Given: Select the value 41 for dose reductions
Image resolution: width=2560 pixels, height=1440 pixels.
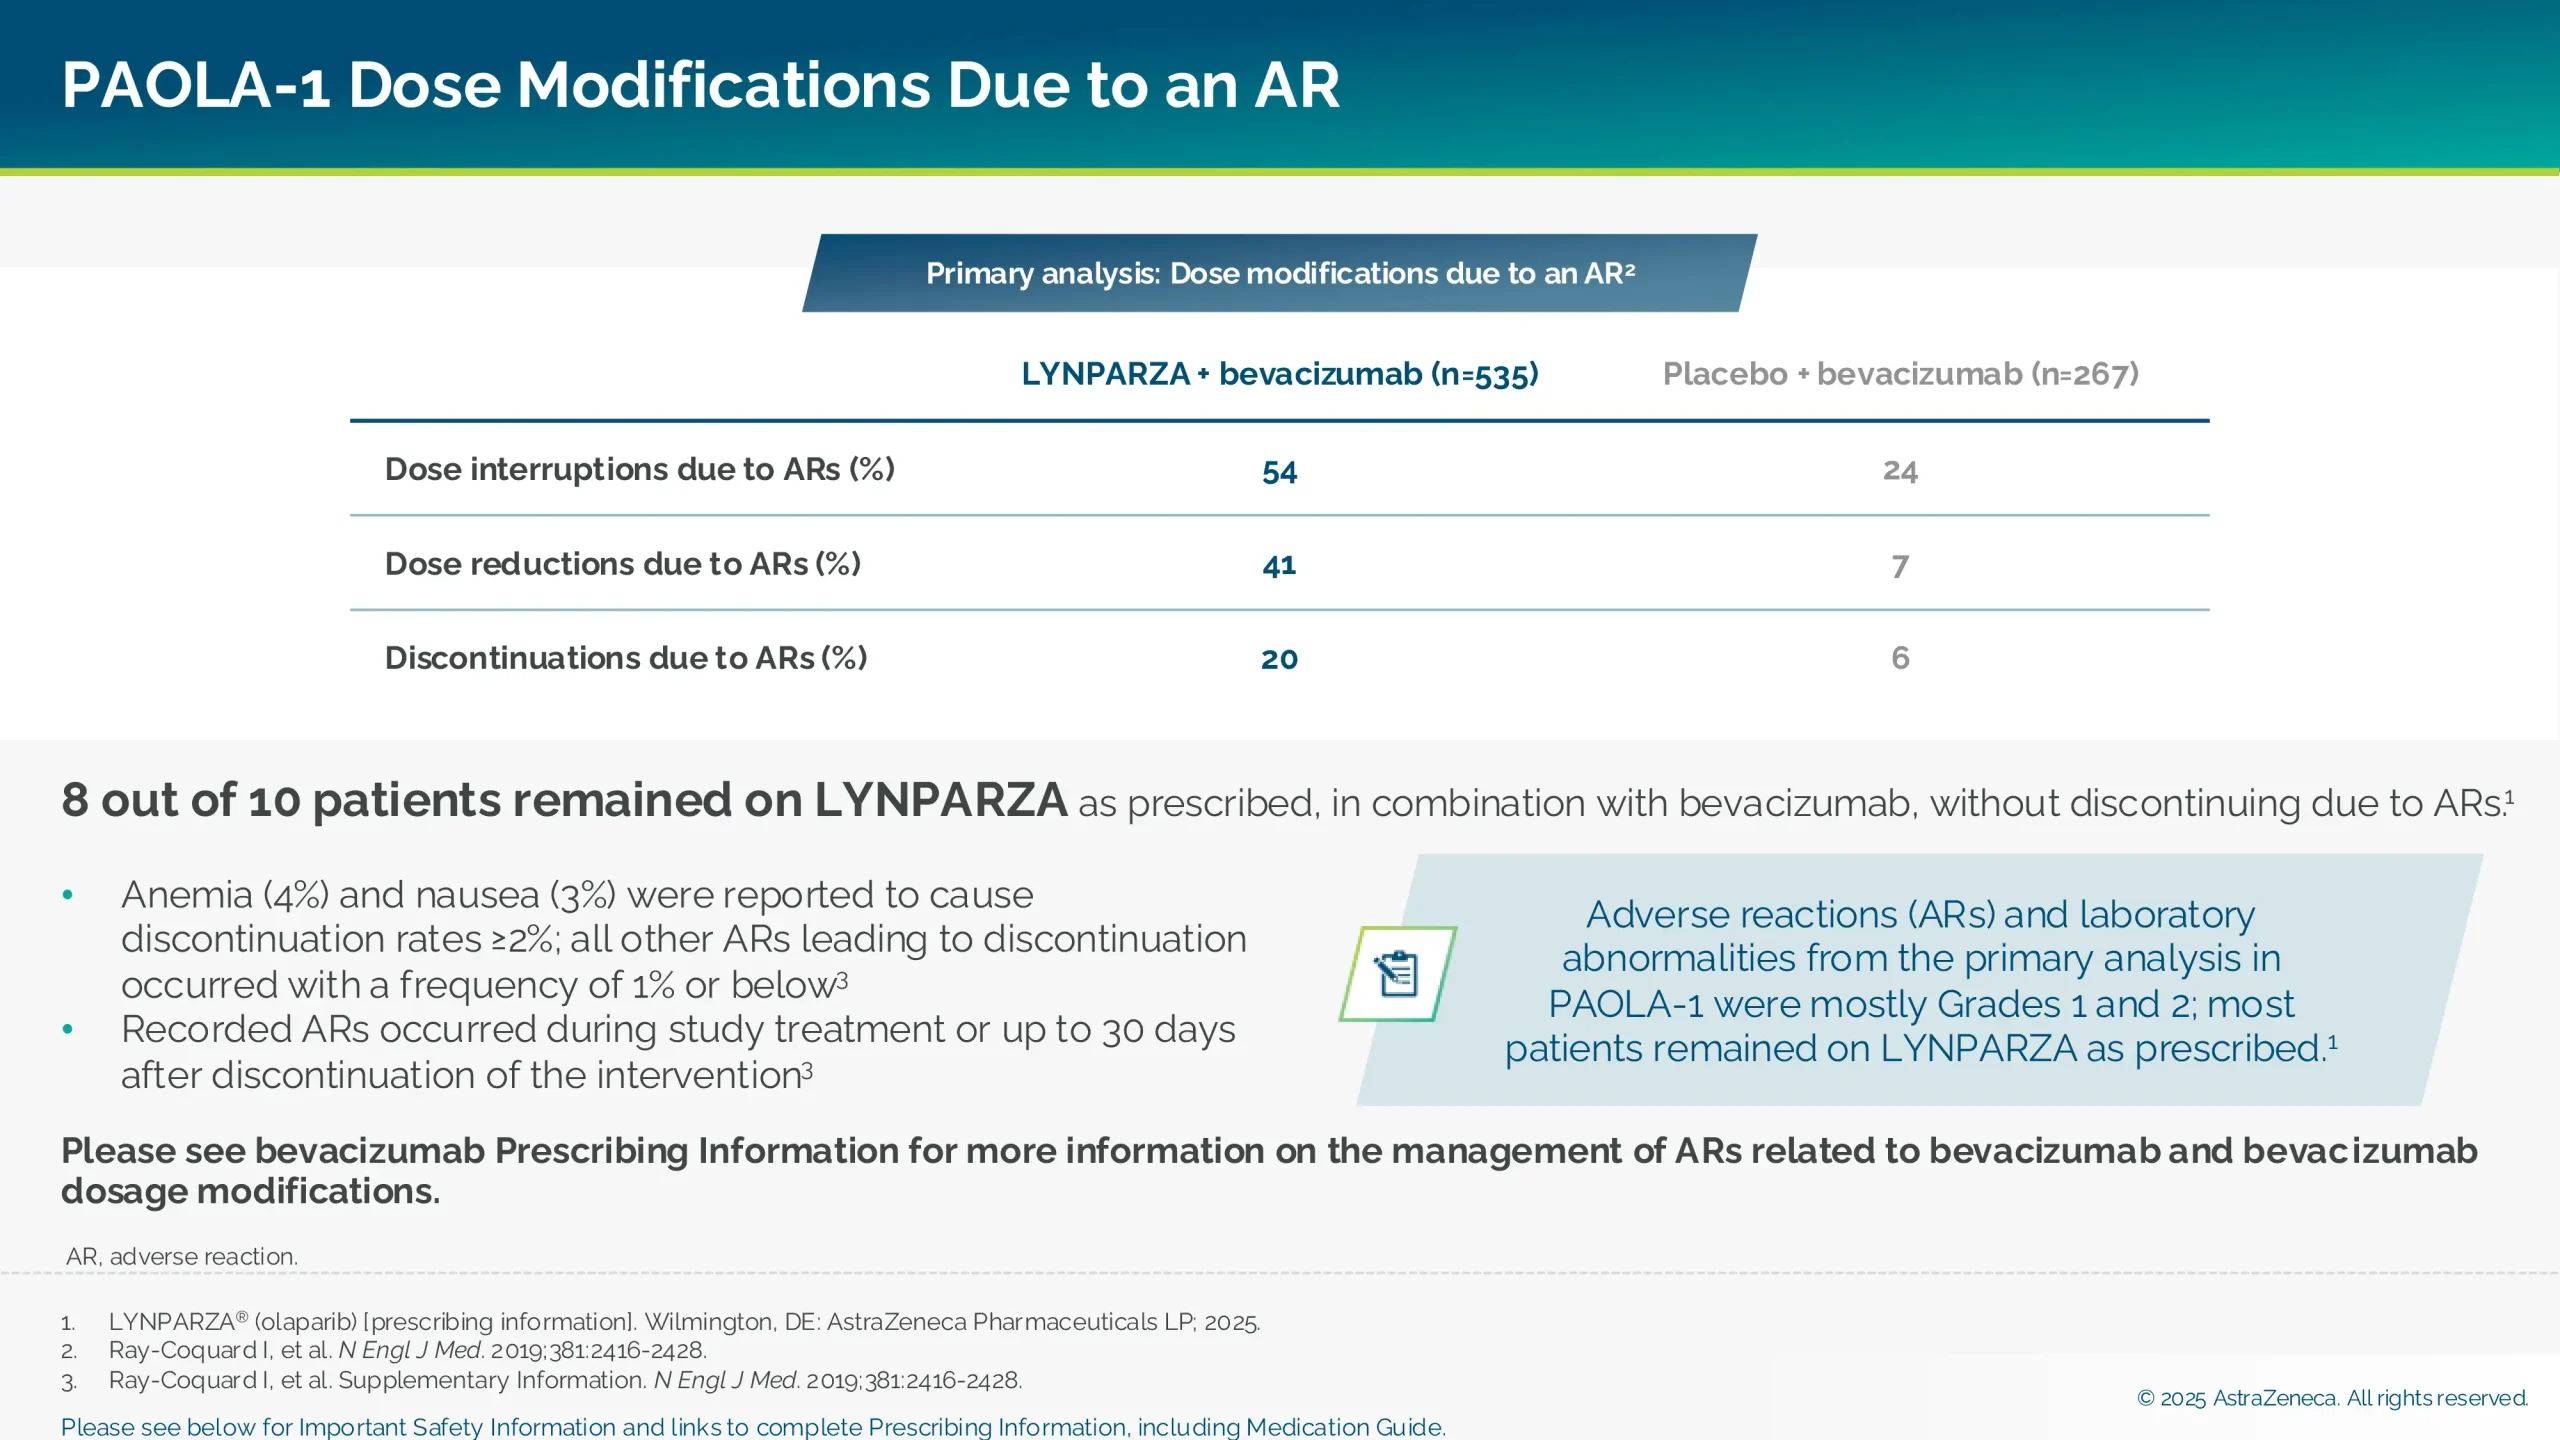Looking at the screenshot, I should point(1279,564).
